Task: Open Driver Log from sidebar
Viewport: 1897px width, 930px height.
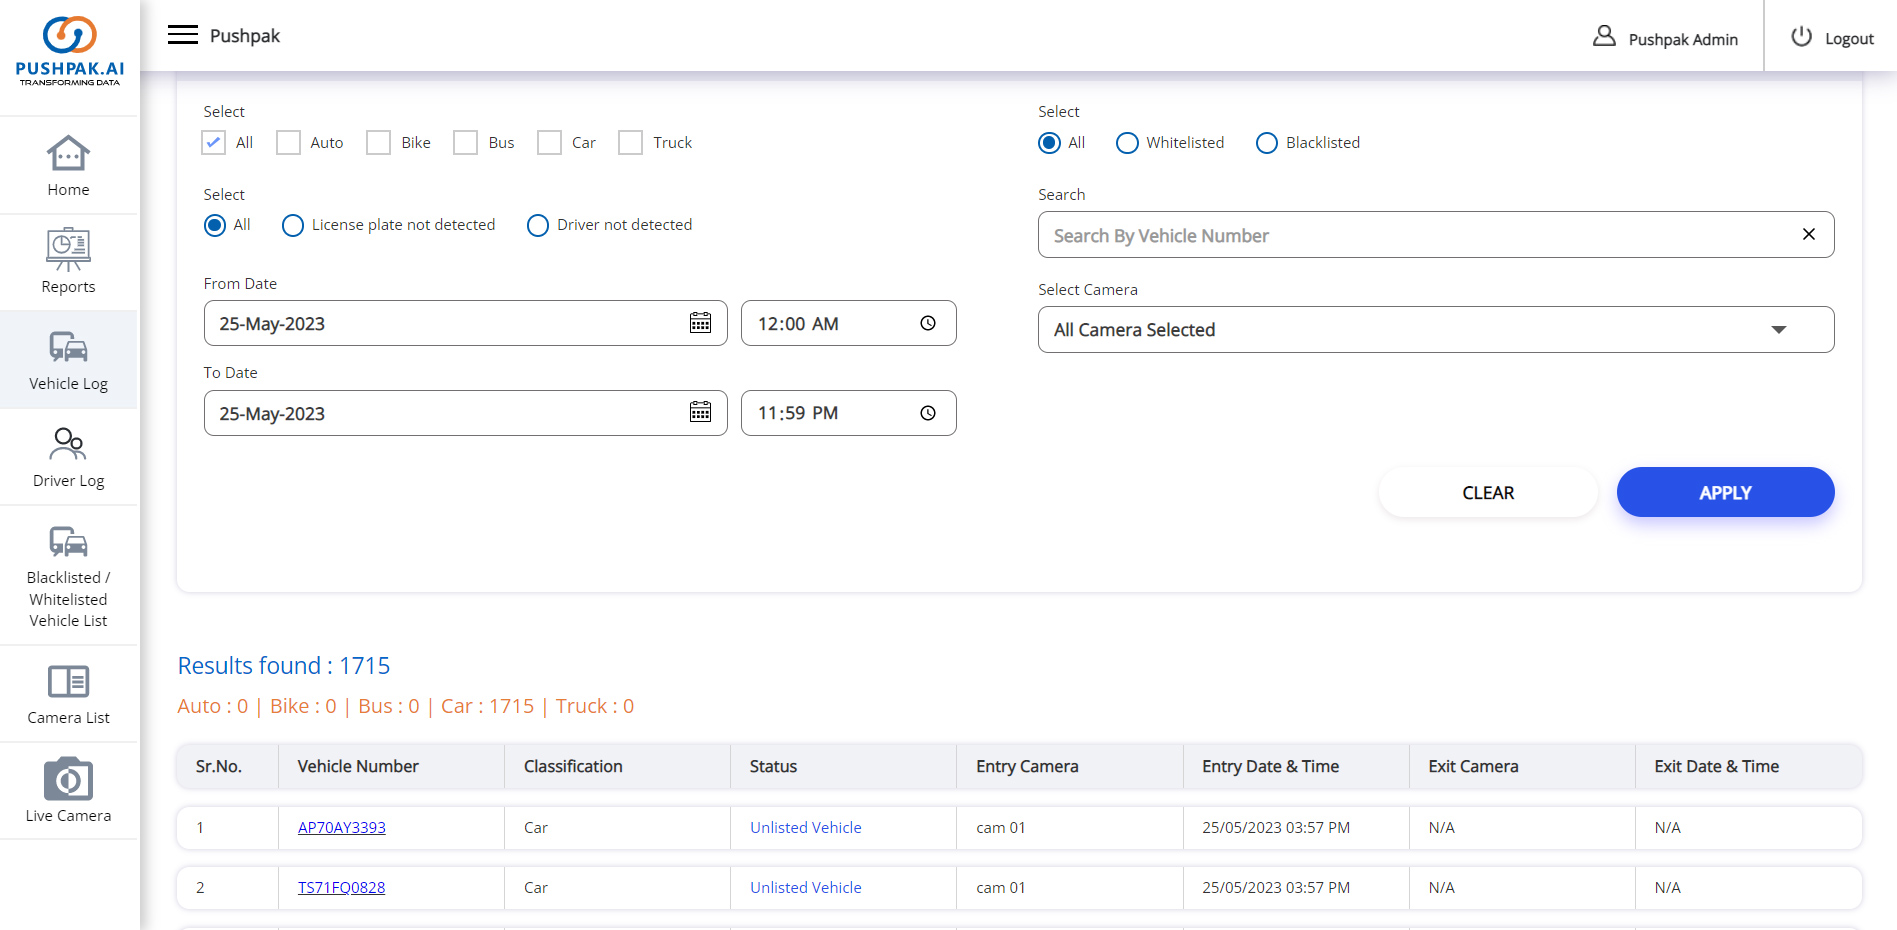Action: coord(68,458)
